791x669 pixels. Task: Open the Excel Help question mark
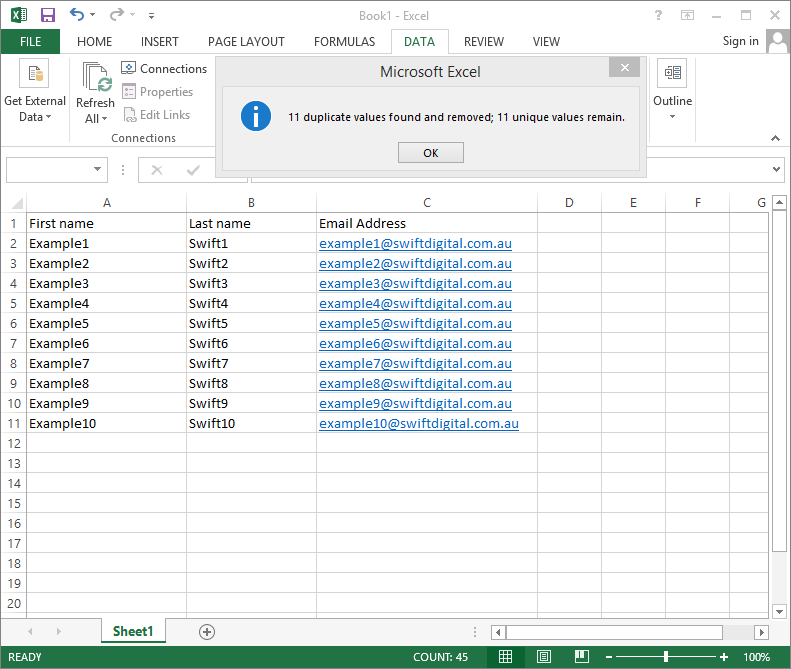[658, 15]
